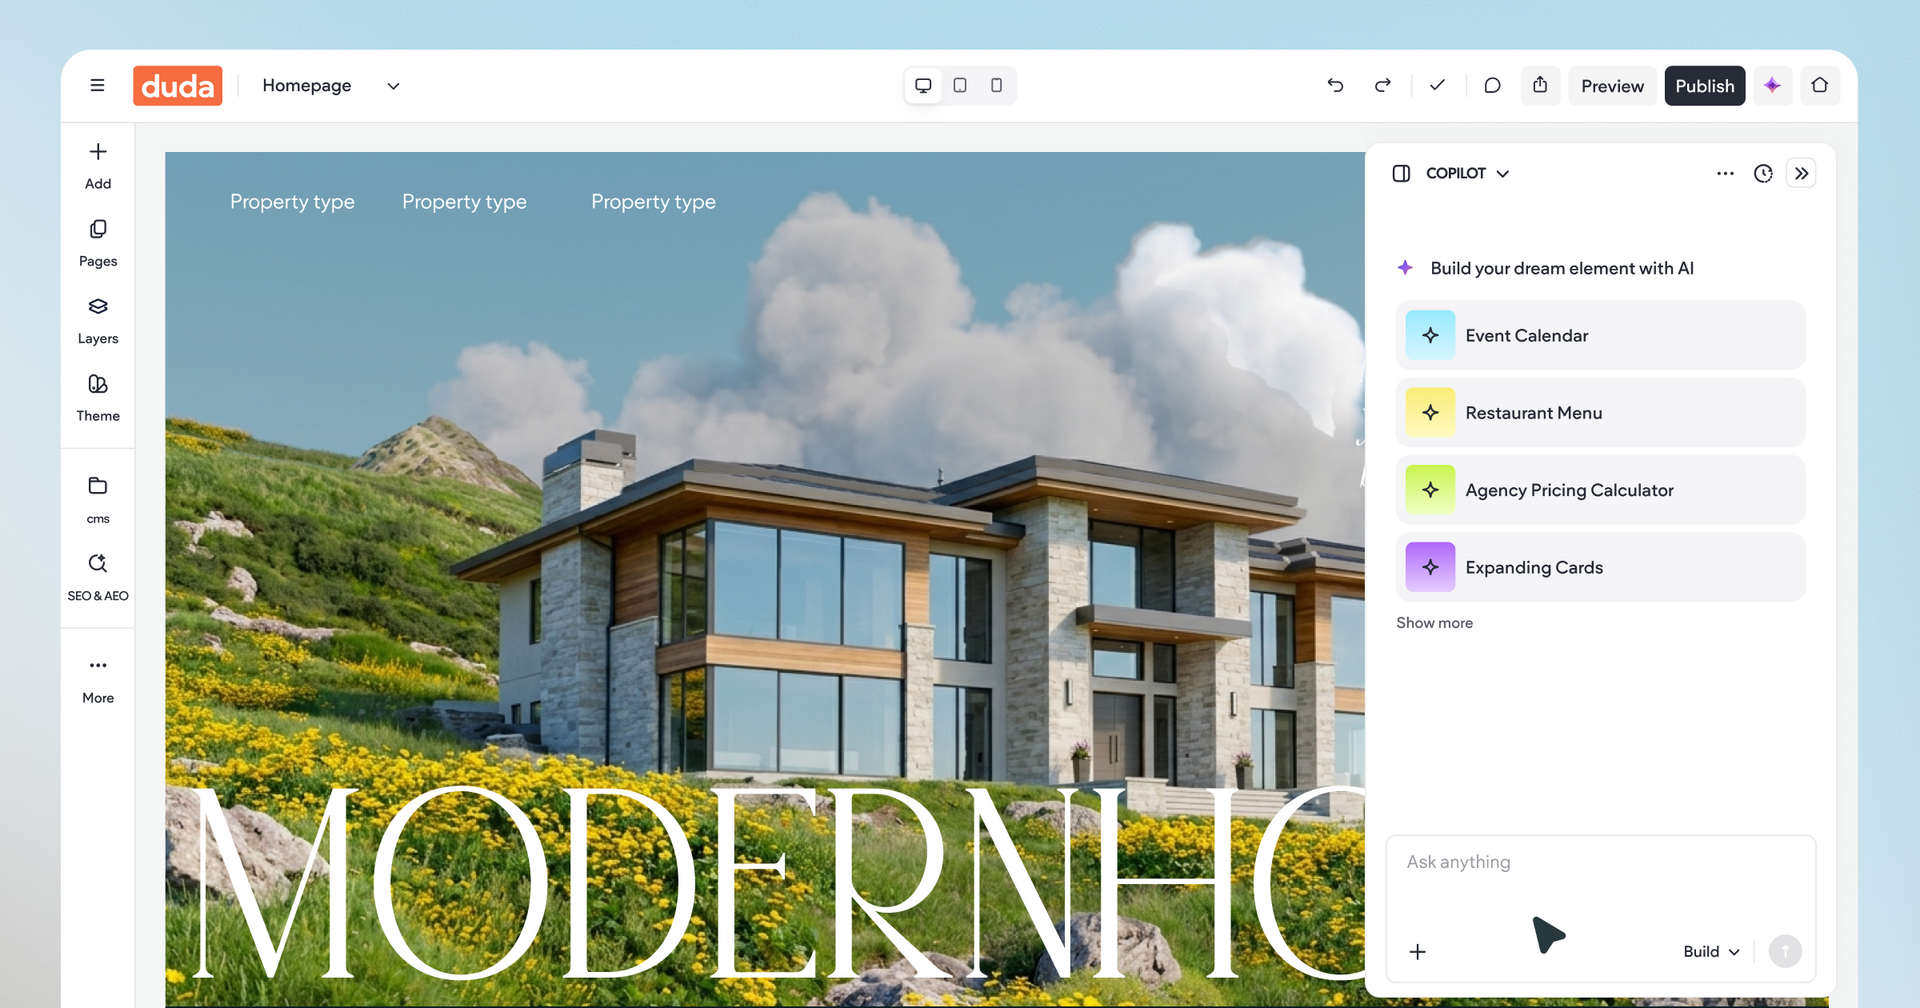Open the SEO & AEO panel
Screen dimensions: 1920x1008
[98, 577]
